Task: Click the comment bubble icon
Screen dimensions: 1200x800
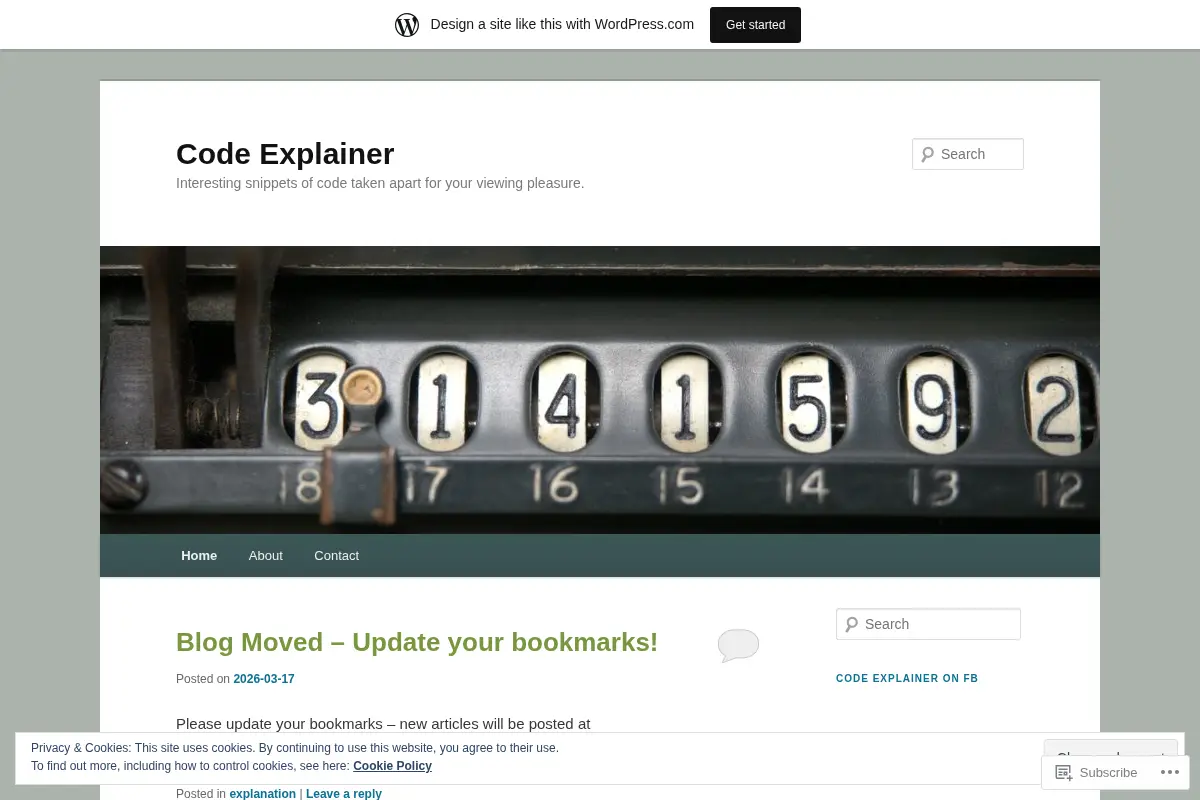Action: coord(738,645)
